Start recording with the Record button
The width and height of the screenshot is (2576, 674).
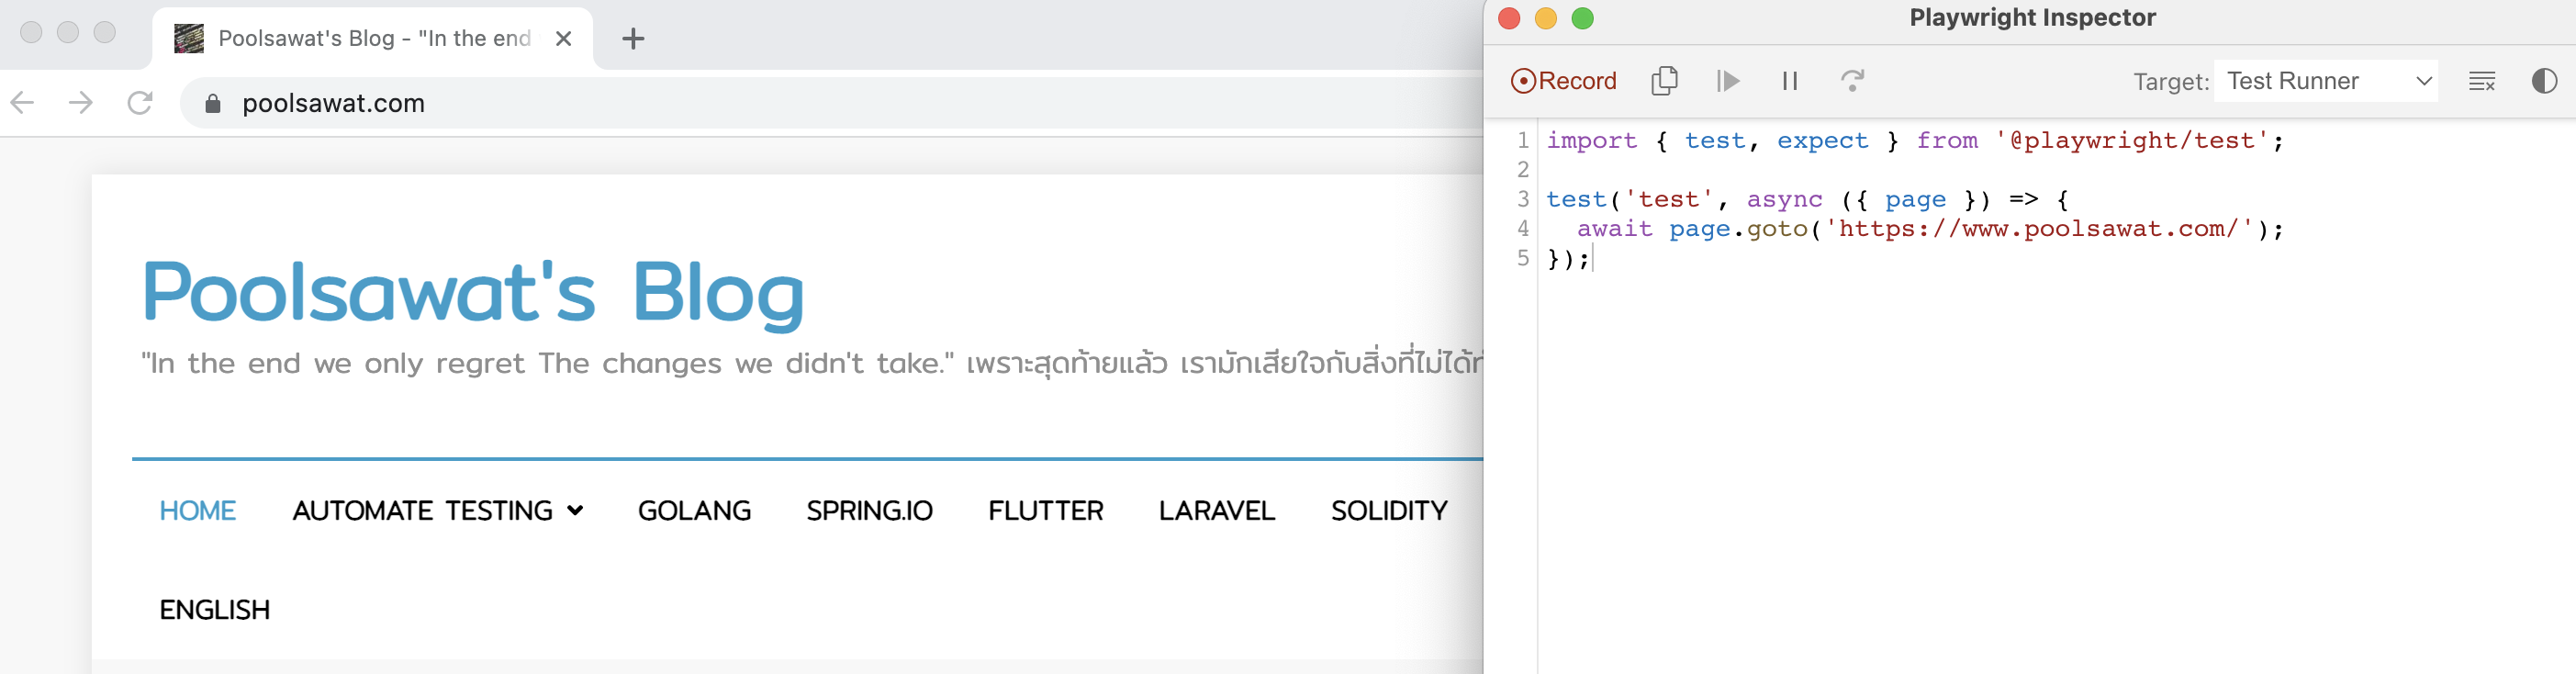pos(1563,81)
